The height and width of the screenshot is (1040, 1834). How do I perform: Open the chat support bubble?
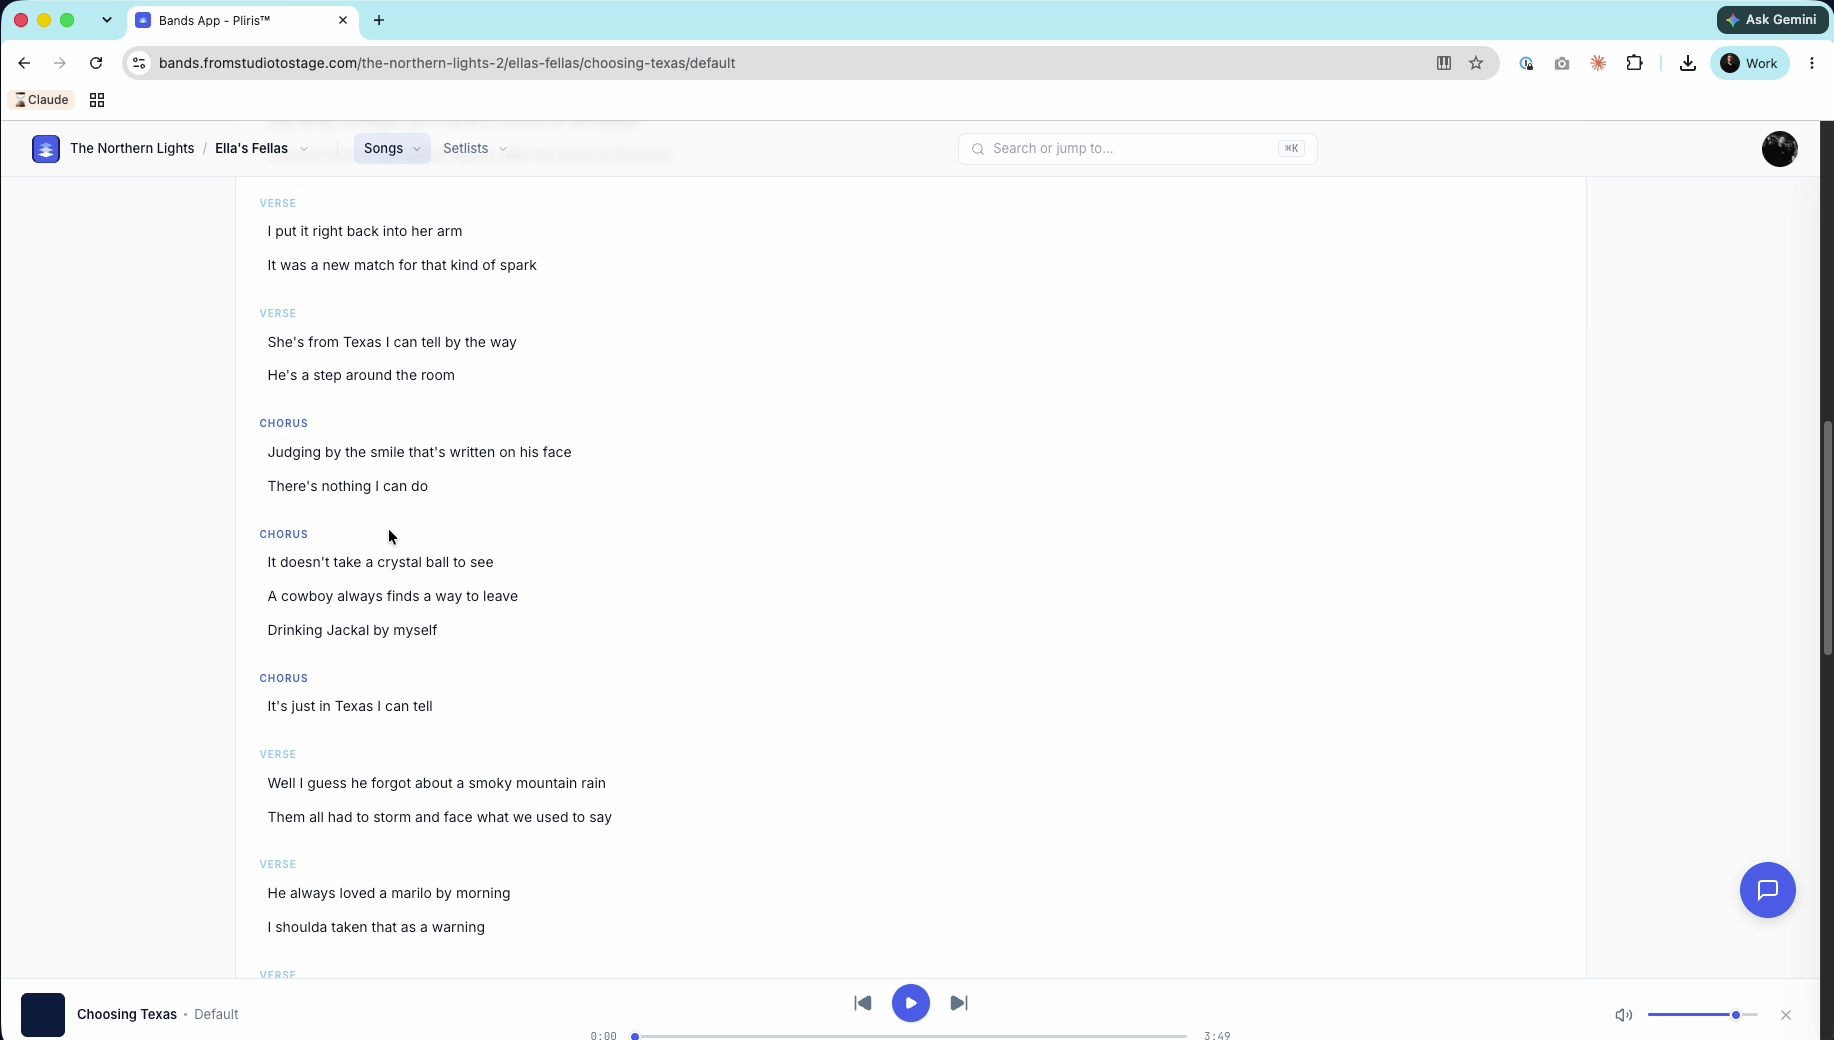pos(1767,889)
